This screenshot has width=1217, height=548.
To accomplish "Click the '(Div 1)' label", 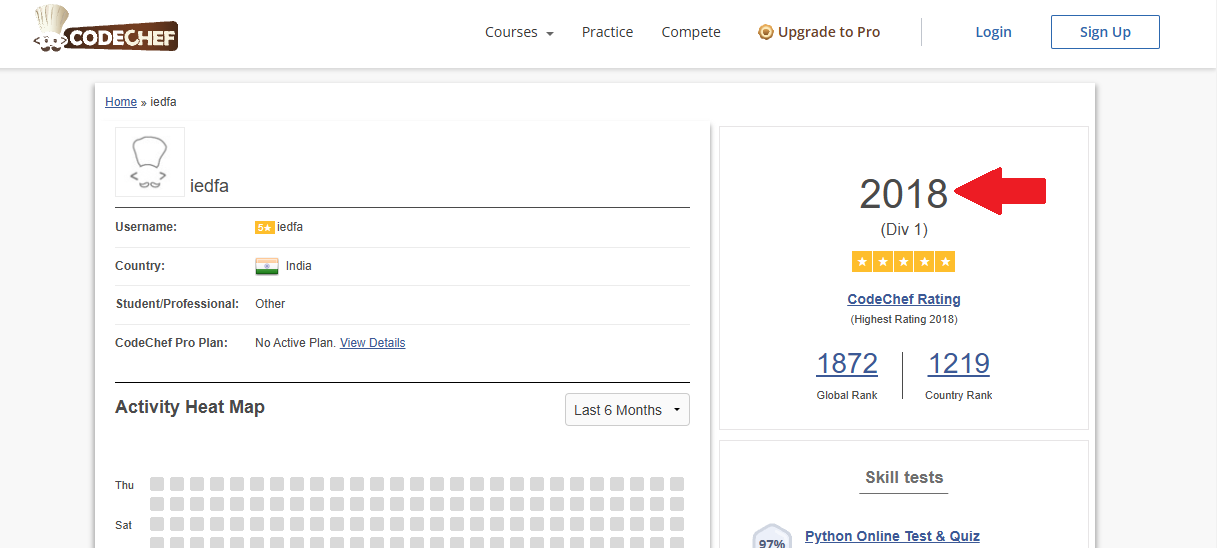I will pos(904,230).
